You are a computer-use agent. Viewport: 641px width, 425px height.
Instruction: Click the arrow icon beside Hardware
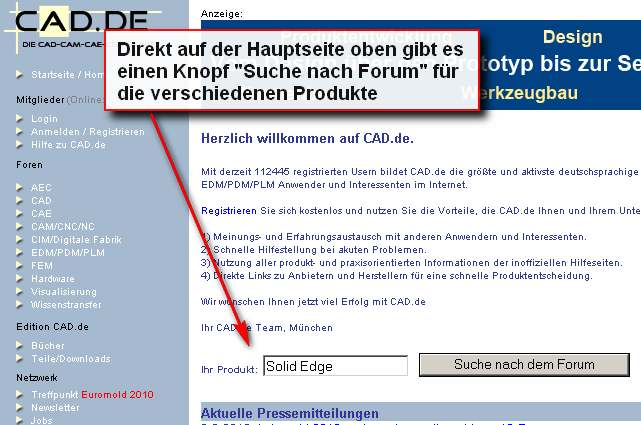(19, 279)
